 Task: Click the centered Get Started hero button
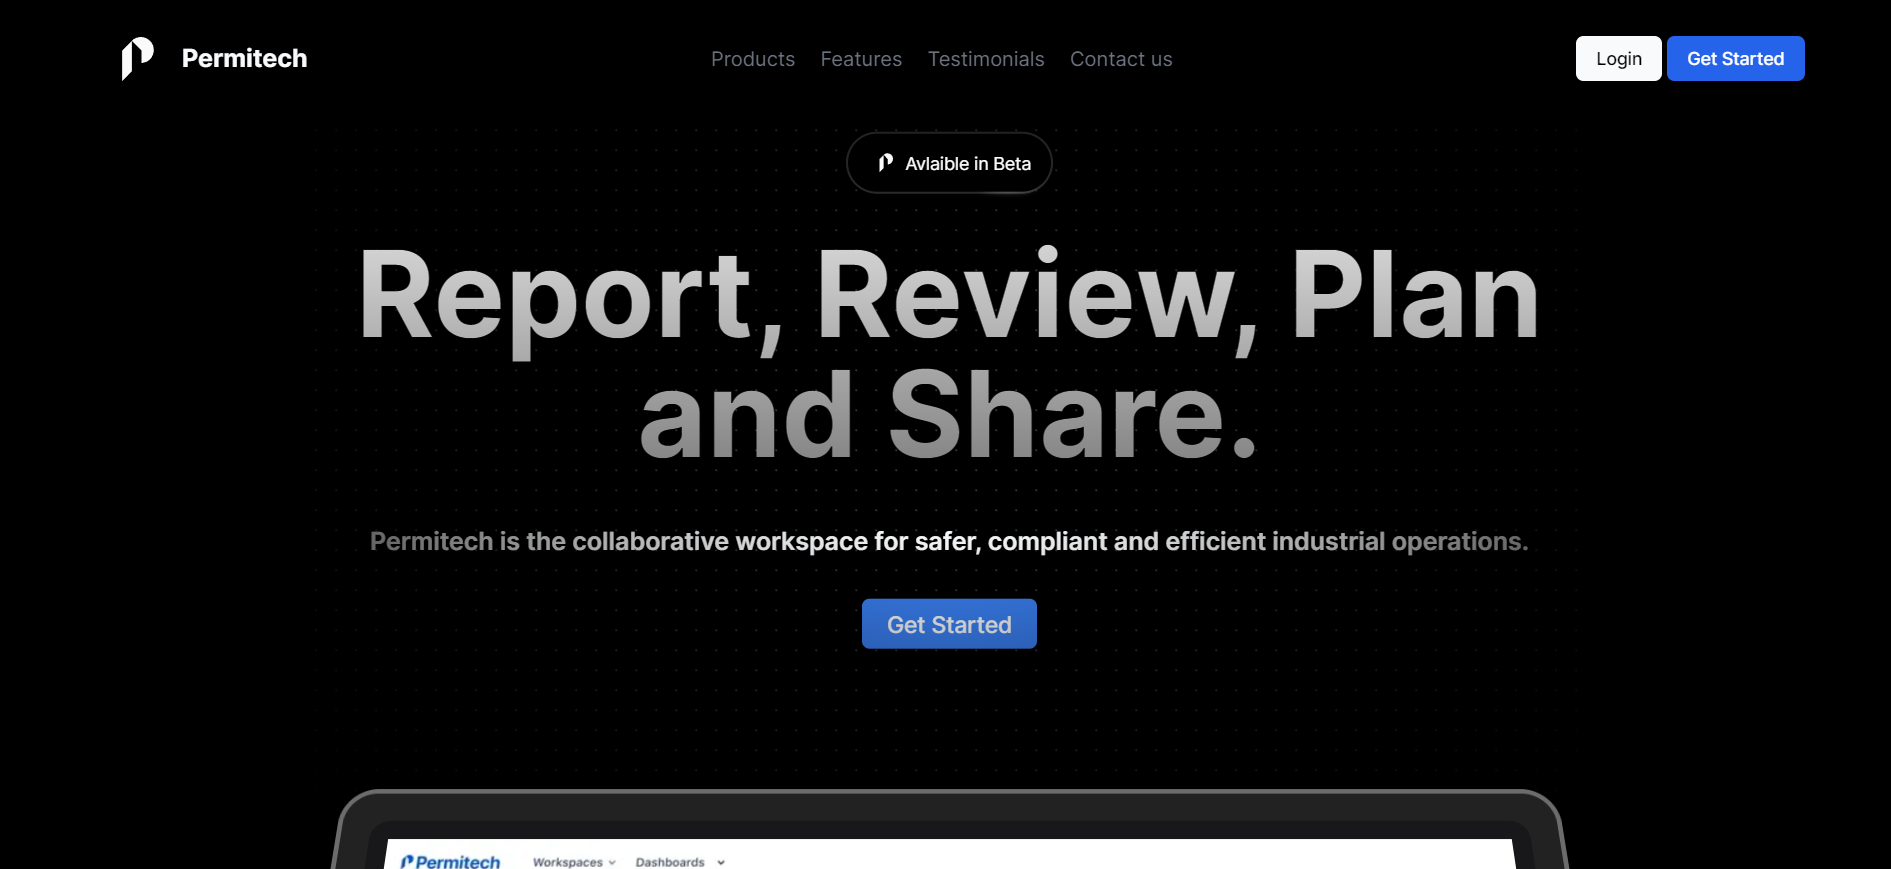click(x=948, y=624)
